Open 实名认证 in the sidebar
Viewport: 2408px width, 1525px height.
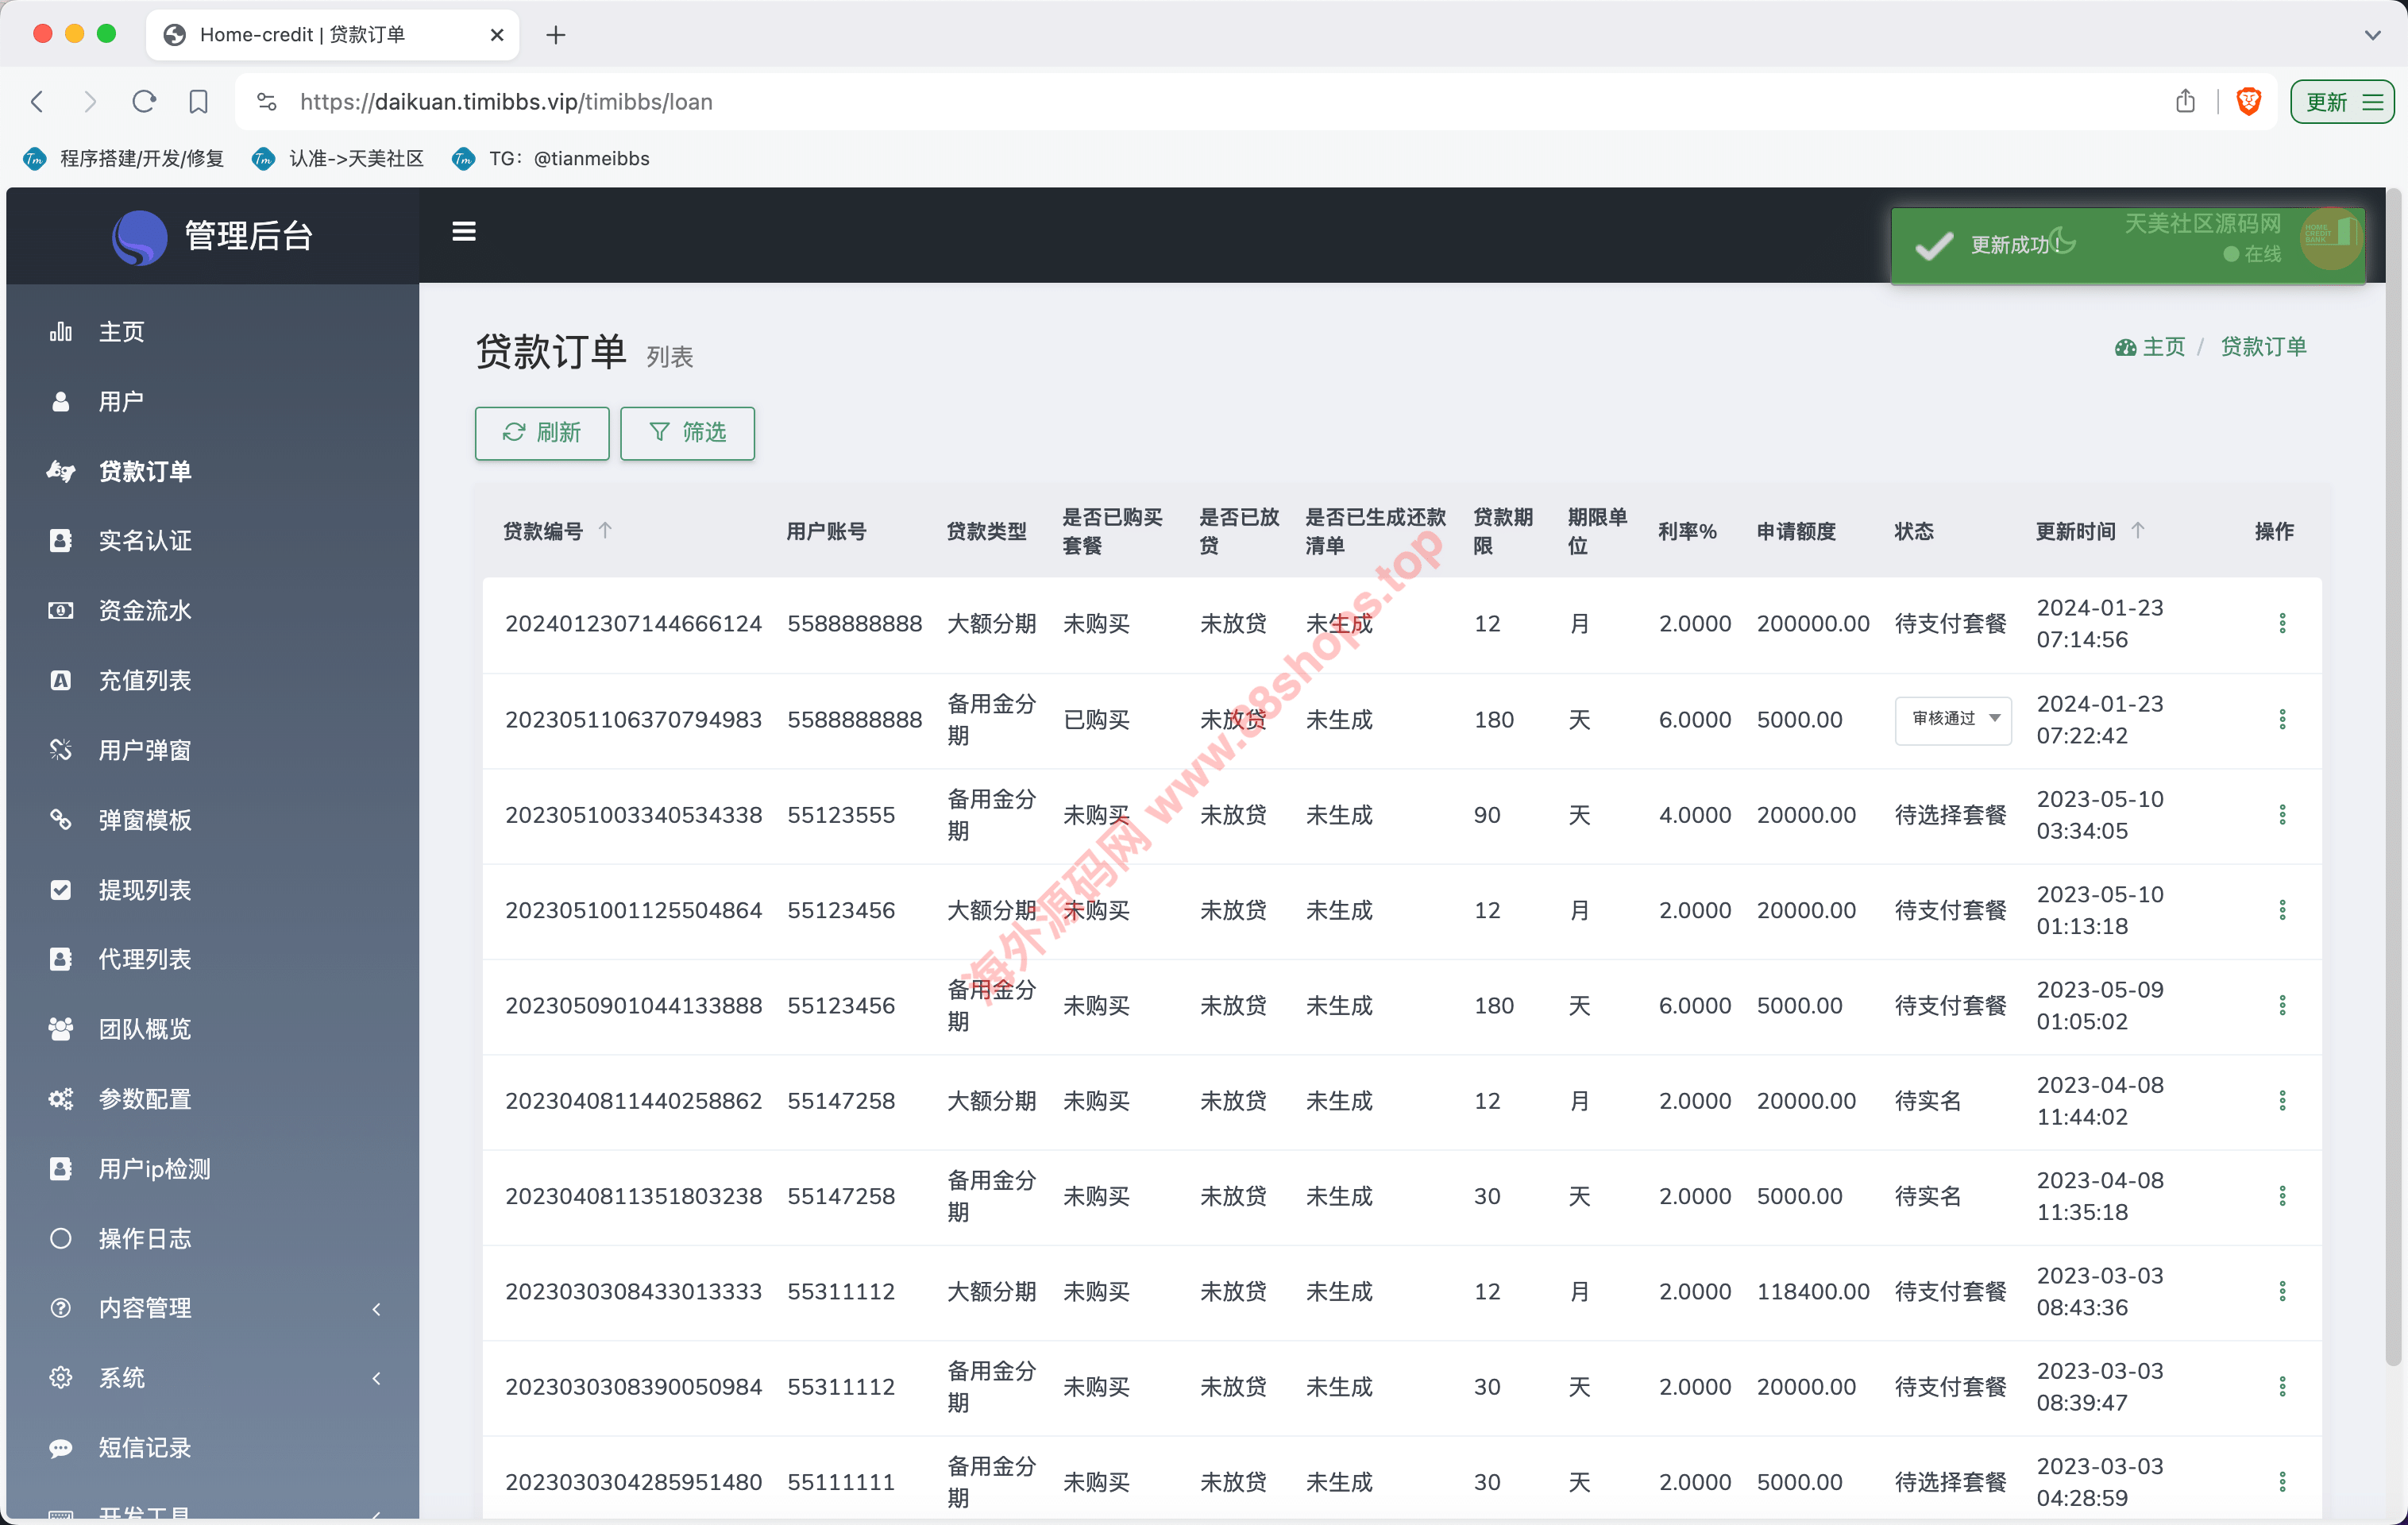coord(145,541)
